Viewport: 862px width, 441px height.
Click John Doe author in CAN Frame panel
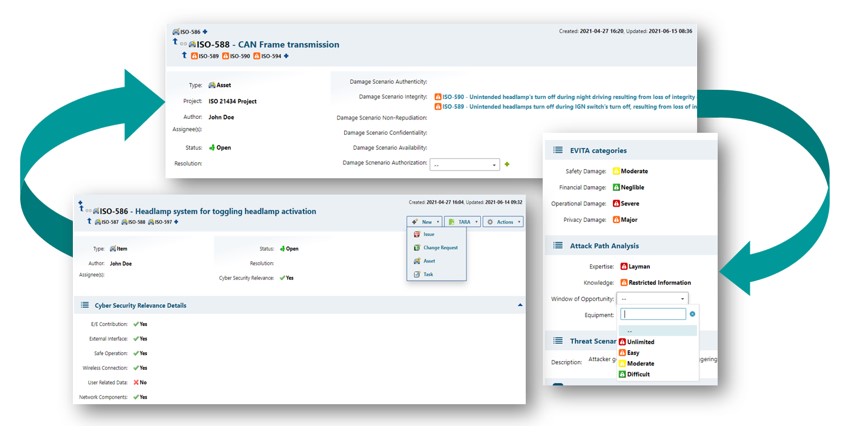[x=221, y=117]
